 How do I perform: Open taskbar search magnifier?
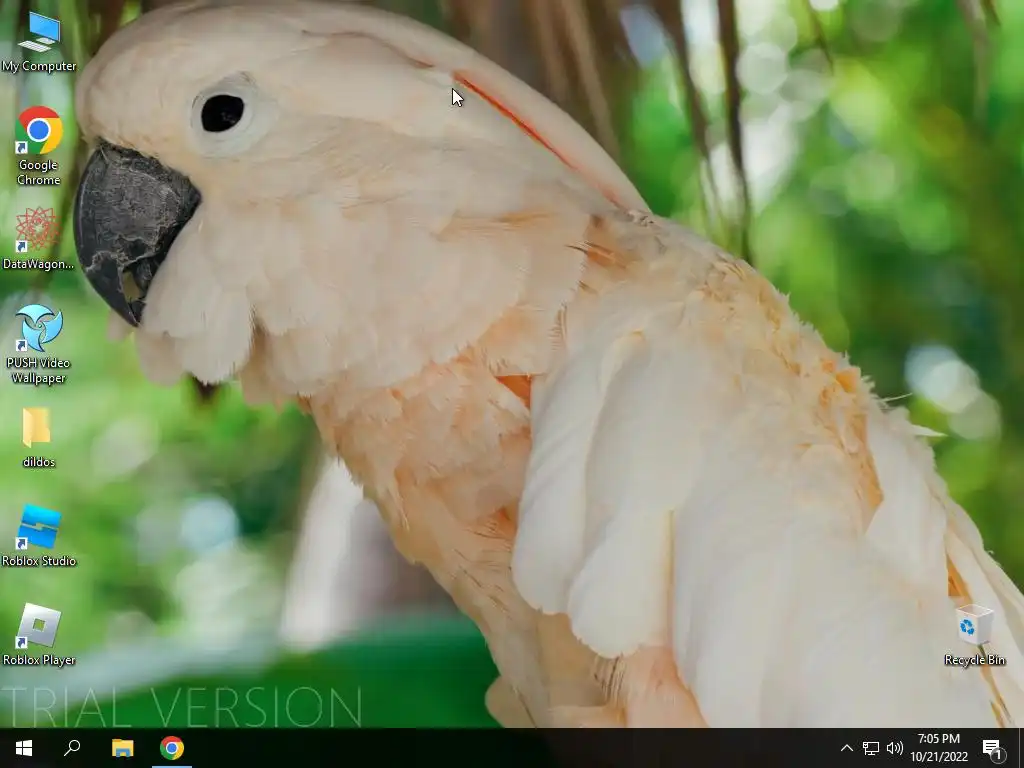(72, 748)
